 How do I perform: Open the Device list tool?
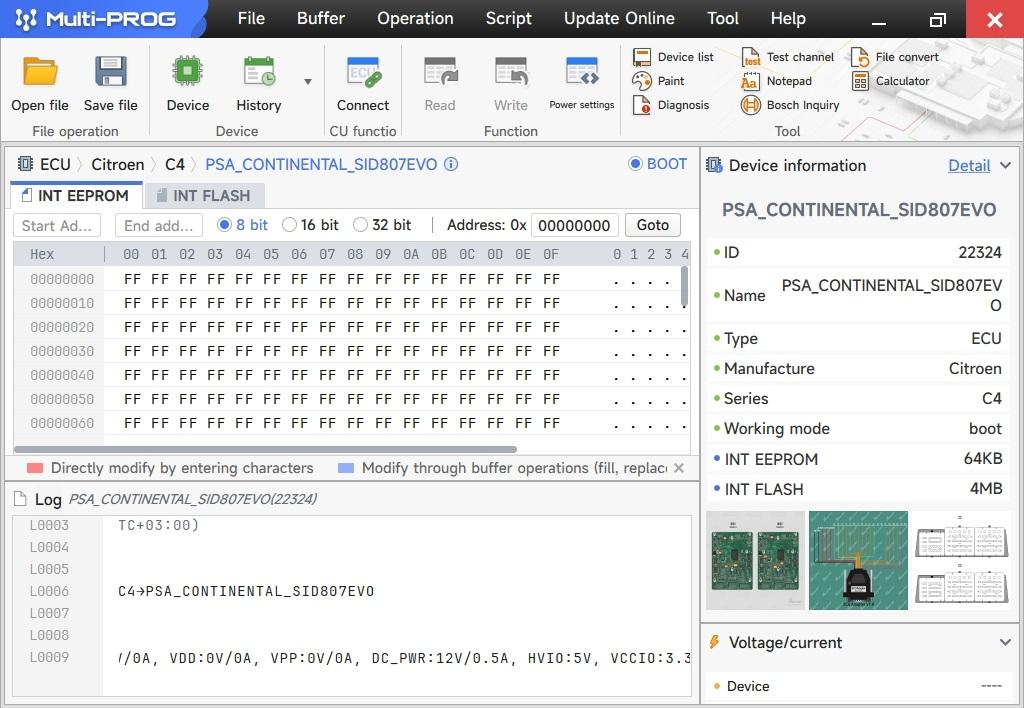[673, 57]
